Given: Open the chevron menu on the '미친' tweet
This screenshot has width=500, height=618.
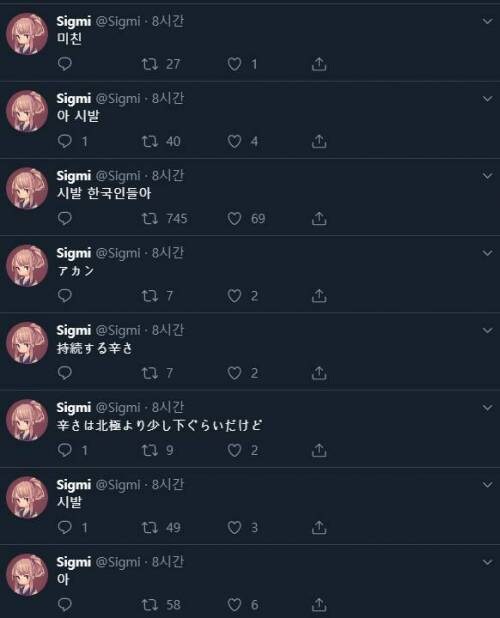Looking at the screenshot, I should (487, 21).
